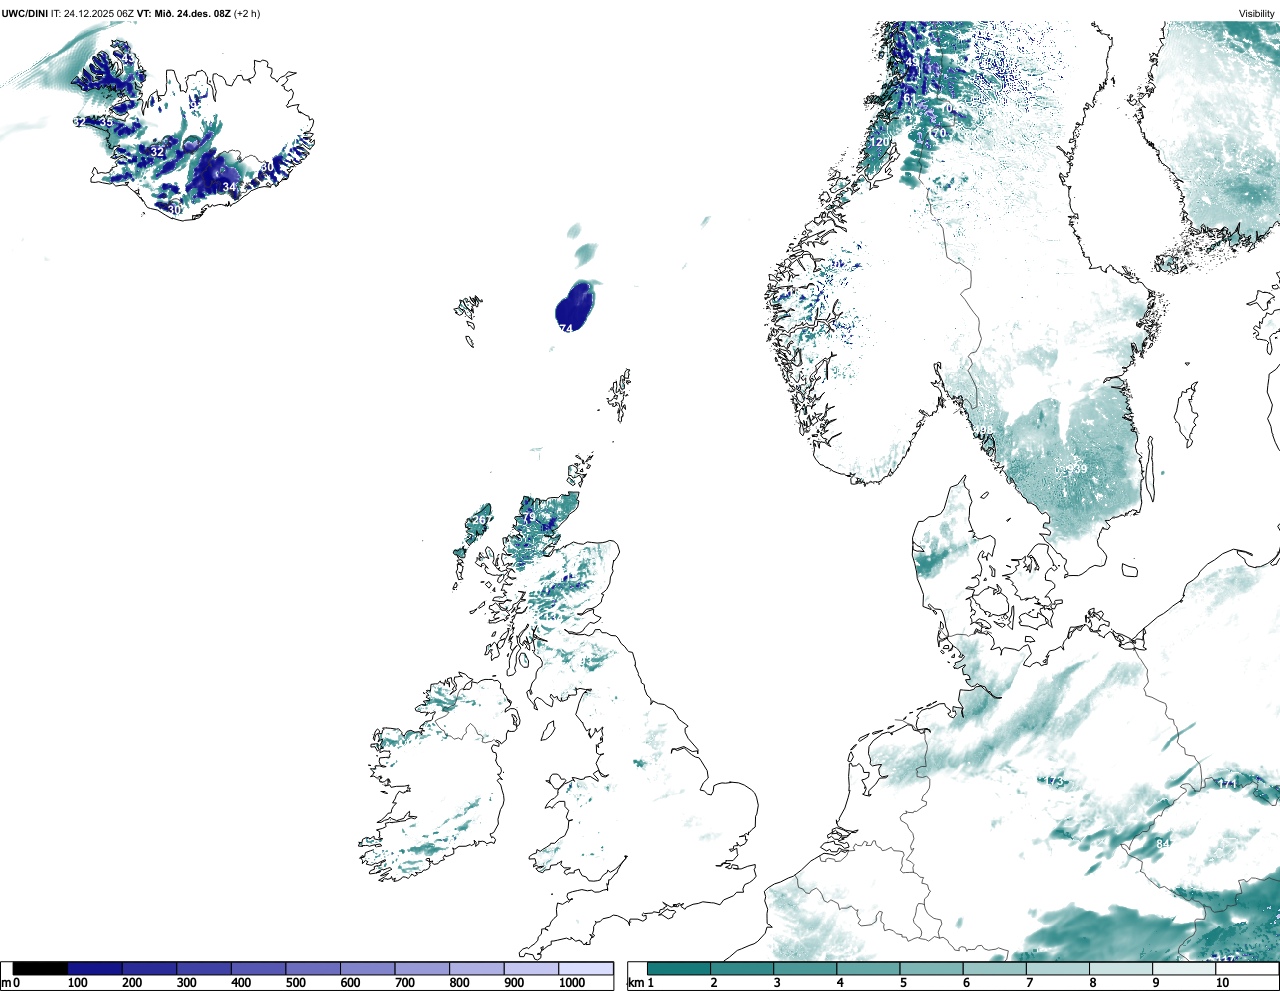Click the '120' value on the Norwegian coast
The width and height of the screenshot is (1280, 991).
[x=879, y=142]
